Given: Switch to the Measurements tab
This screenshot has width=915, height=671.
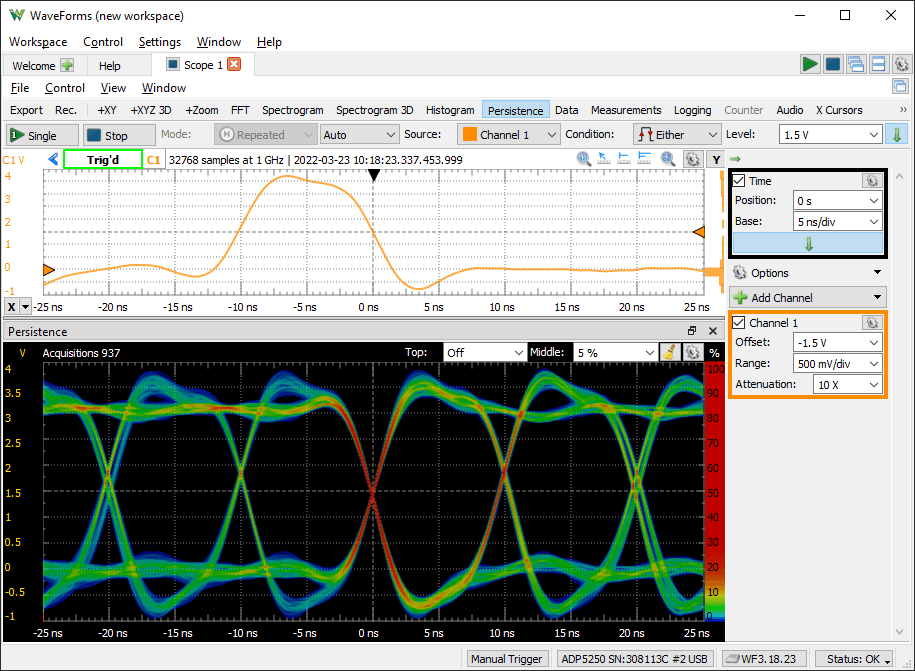Looking at the screenshot, I should [626, 110].
